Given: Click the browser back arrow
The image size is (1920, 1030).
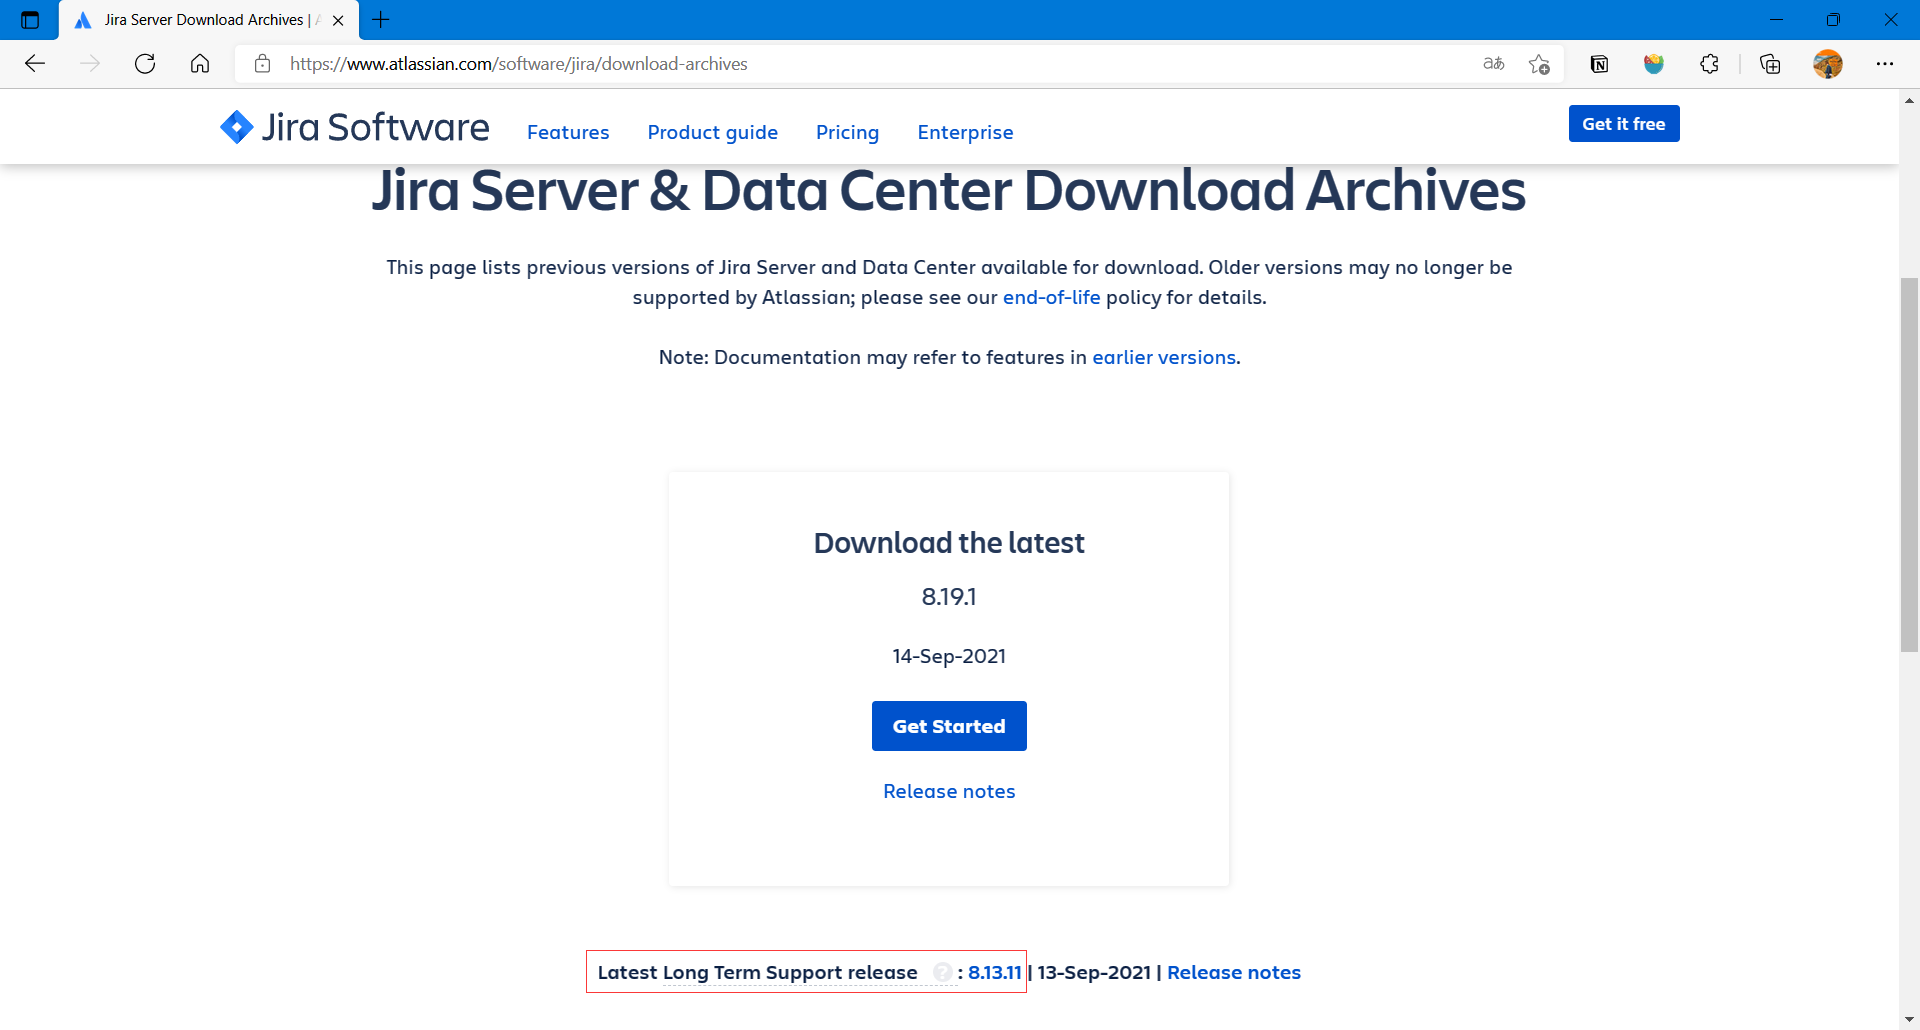Looking at the screenshot, I should [35, 64].
